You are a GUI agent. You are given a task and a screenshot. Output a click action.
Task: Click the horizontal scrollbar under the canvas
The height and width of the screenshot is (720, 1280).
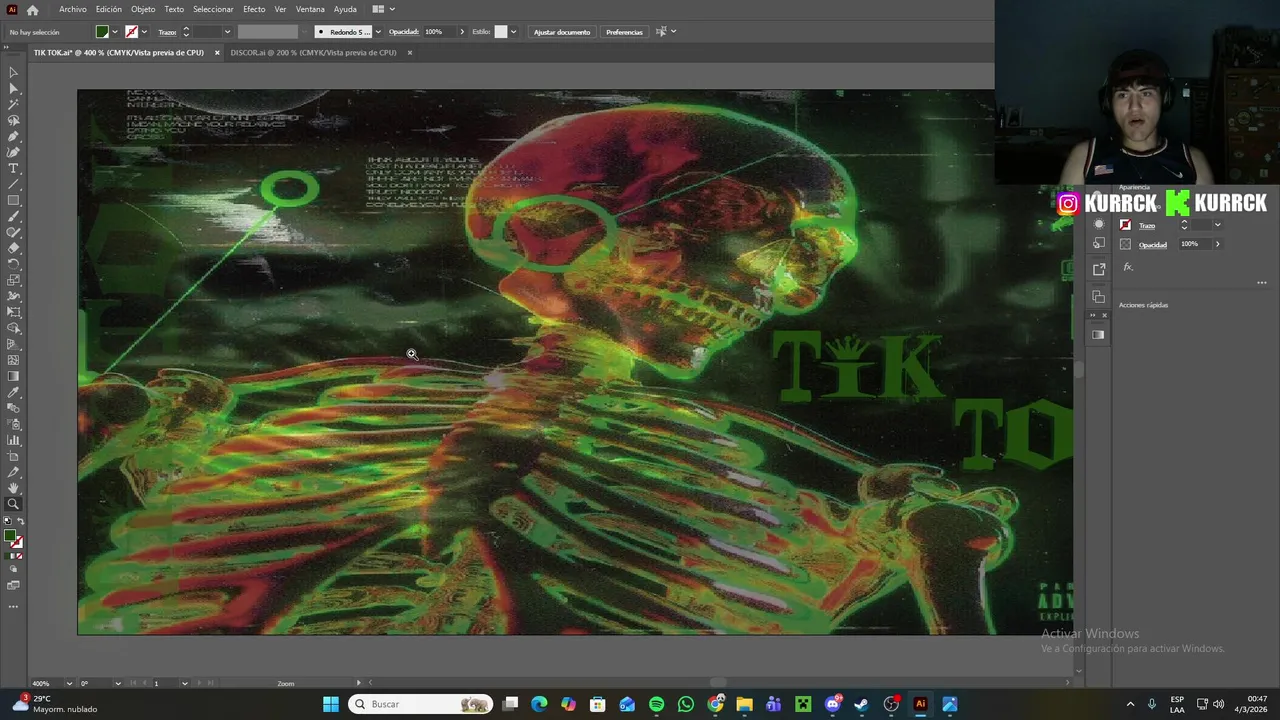click(717, 683)
